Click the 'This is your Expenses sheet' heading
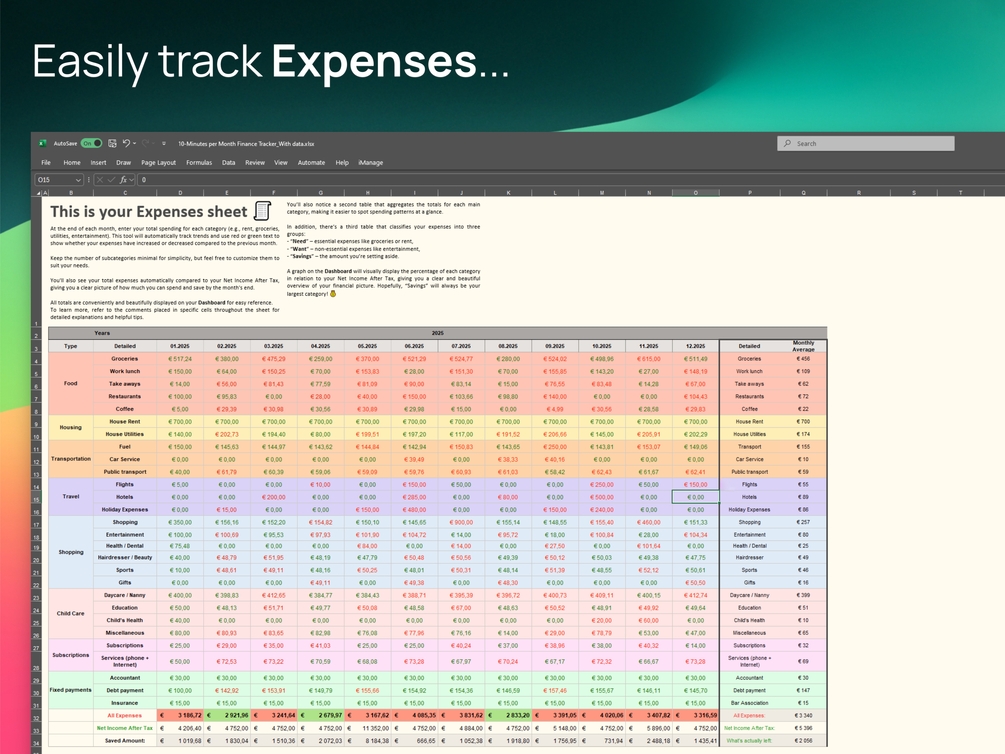The height and width of the screenshot is (754, 1005). click(149, 212)
